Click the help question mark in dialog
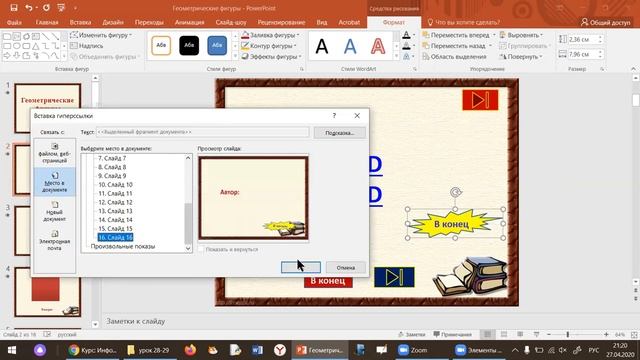This screenshot has height=360, width=640. (334, 116)
